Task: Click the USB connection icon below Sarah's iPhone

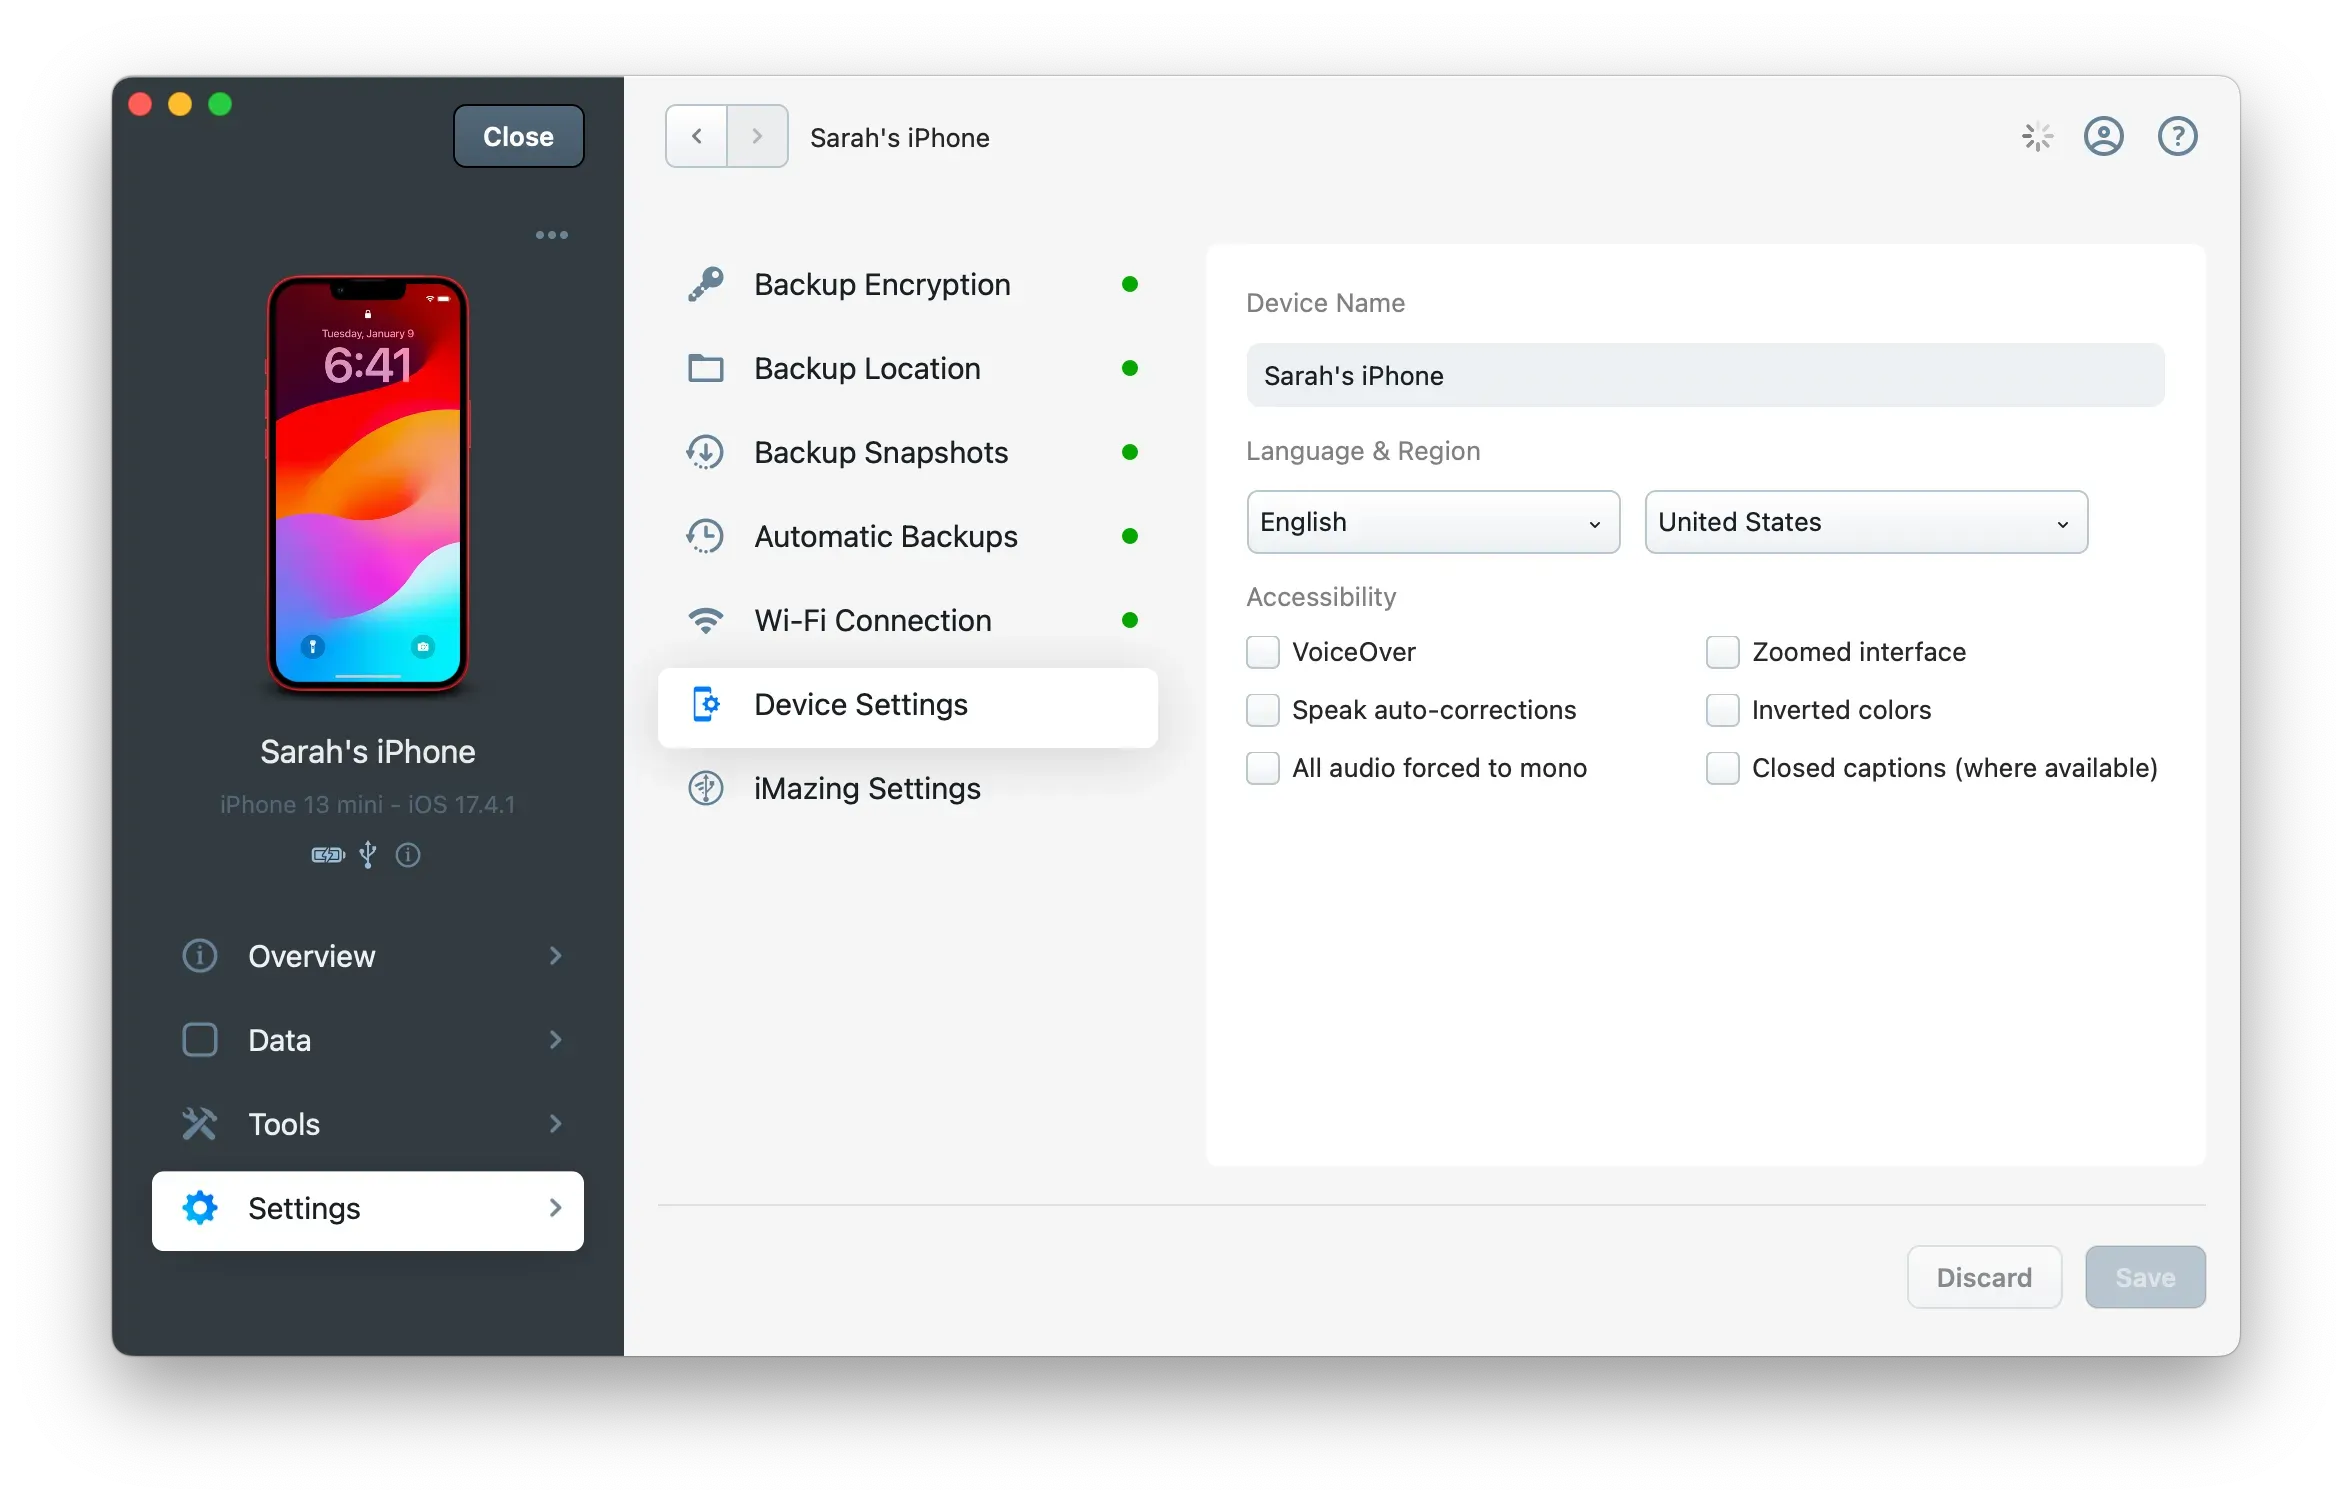Action: coord(367,855)
